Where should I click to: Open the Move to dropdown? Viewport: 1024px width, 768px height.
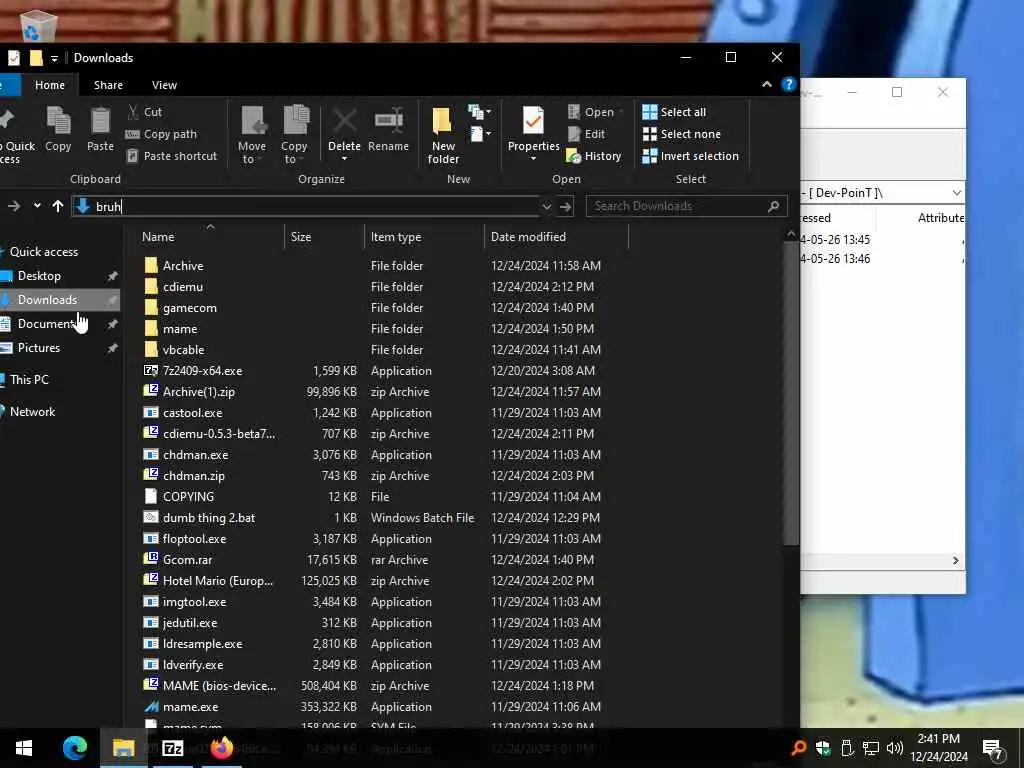(252, 135)
